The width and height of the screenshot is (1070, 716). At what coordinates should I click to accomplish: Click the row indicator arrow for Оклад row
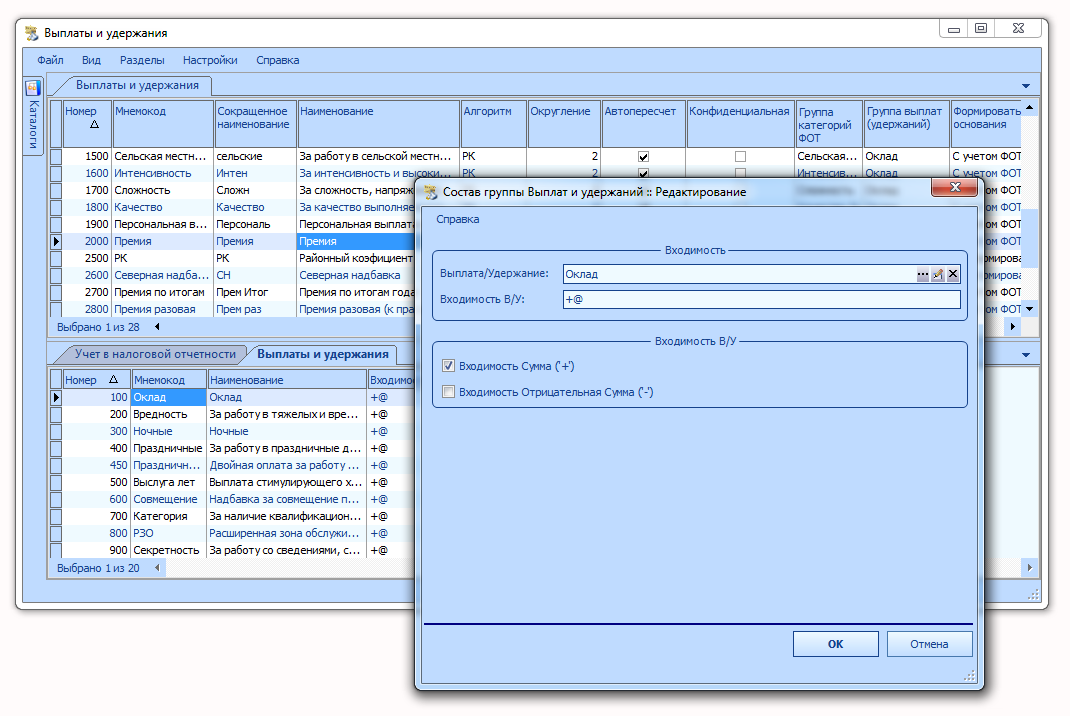56,397
